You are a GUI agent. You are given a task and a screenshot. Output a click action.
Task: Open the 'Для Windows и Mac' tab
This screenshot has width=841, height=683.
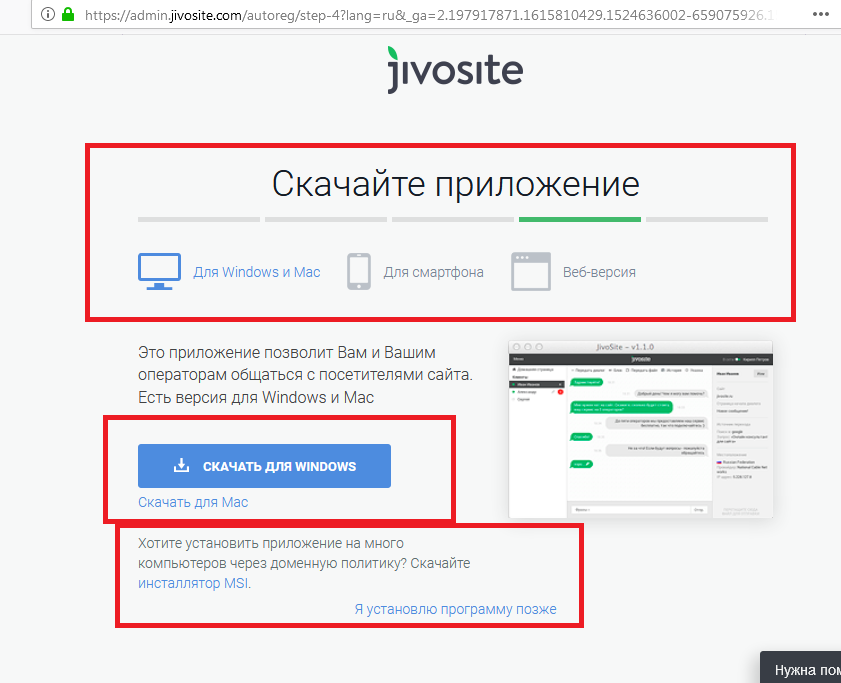[x=256, y=272]
